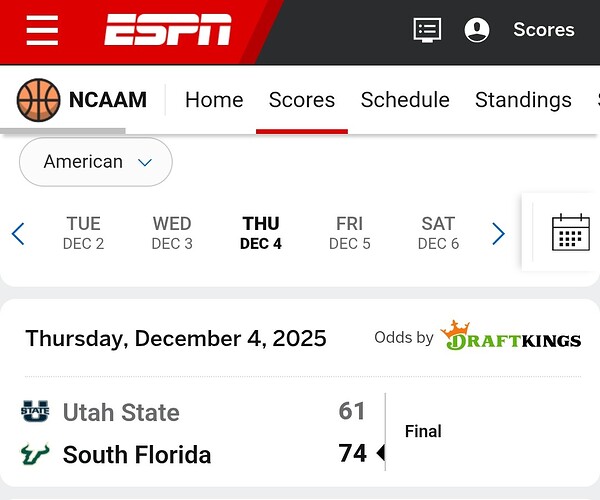Open the news feed icon

coord(427,30)
